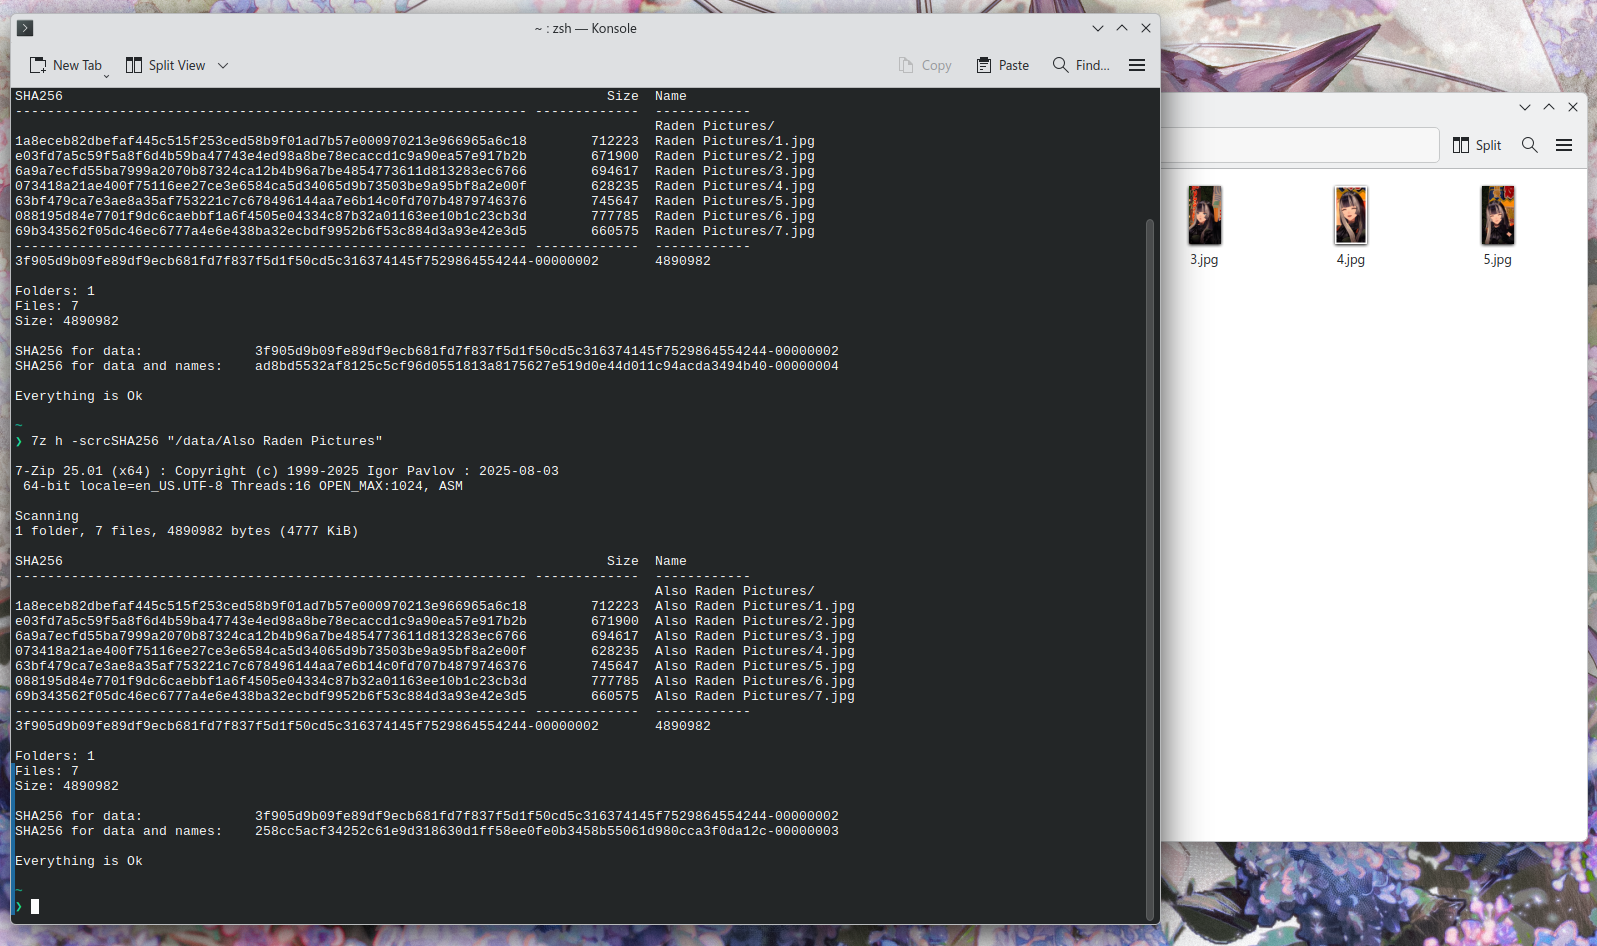Click the hash ending in '-00000003'
Viewport: 1597px width, 946px height.
click(x=547, y=831)
